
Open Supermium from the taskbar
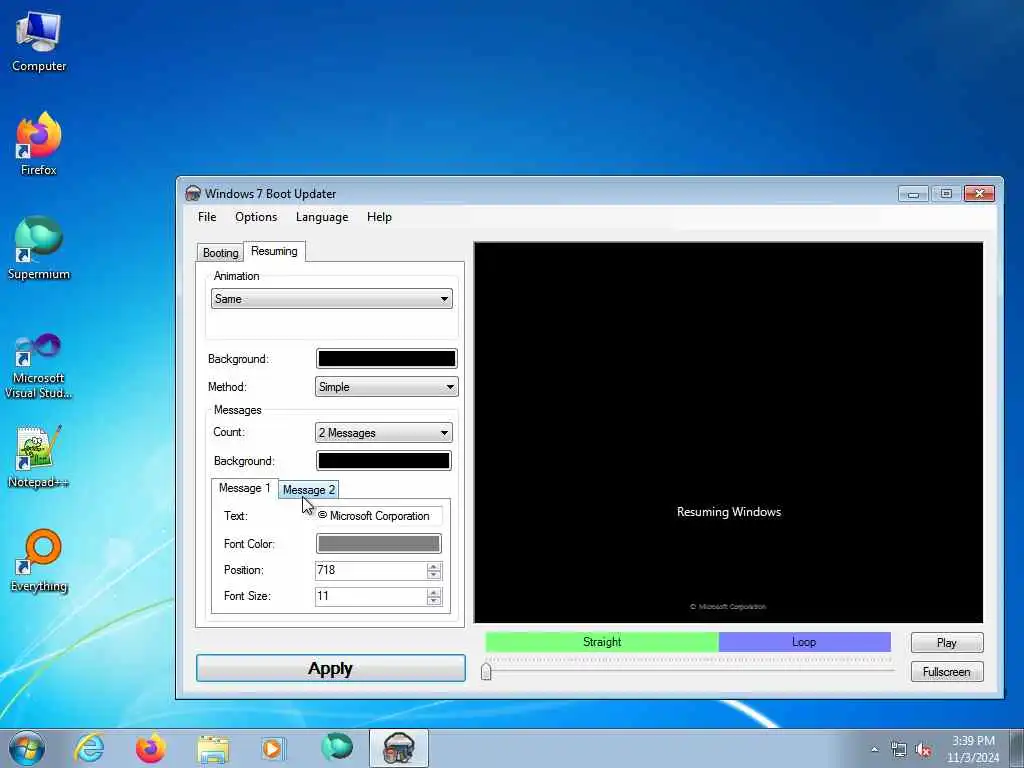[x=336, y=748]
